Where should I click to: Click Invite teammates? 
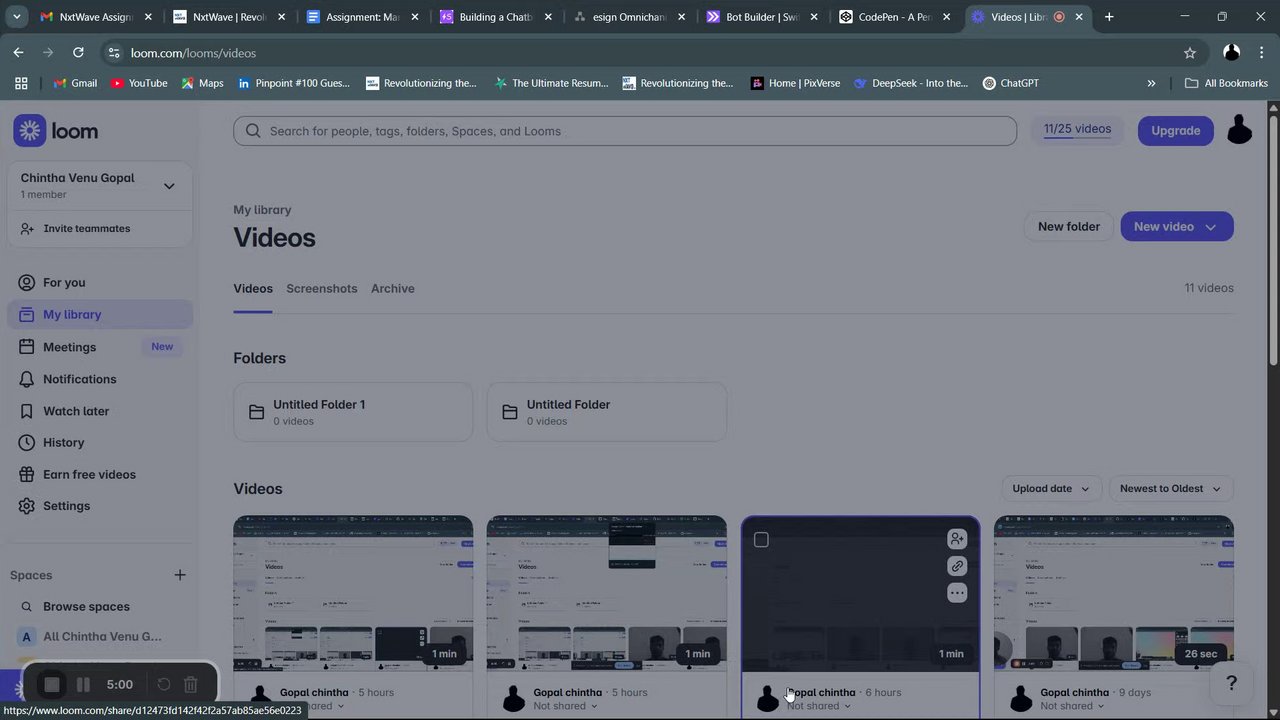(76, 228)
